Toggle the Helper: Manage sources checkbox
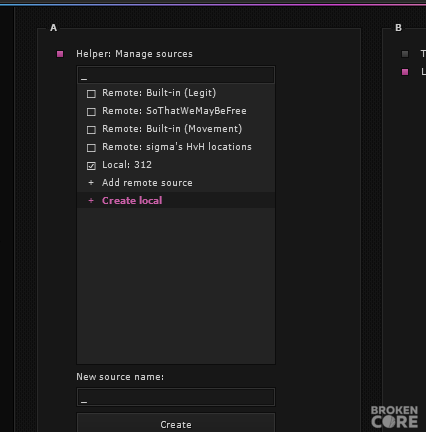 point(60,54)
